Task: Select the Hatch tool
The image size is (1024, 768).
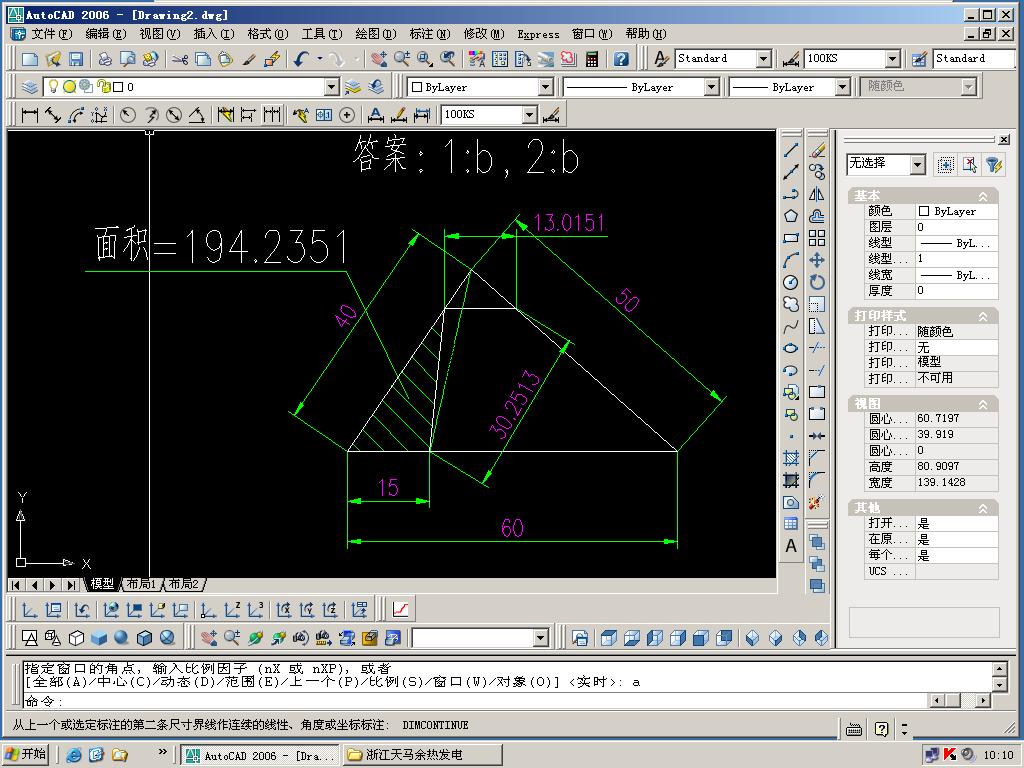Action: pos(791,458)
